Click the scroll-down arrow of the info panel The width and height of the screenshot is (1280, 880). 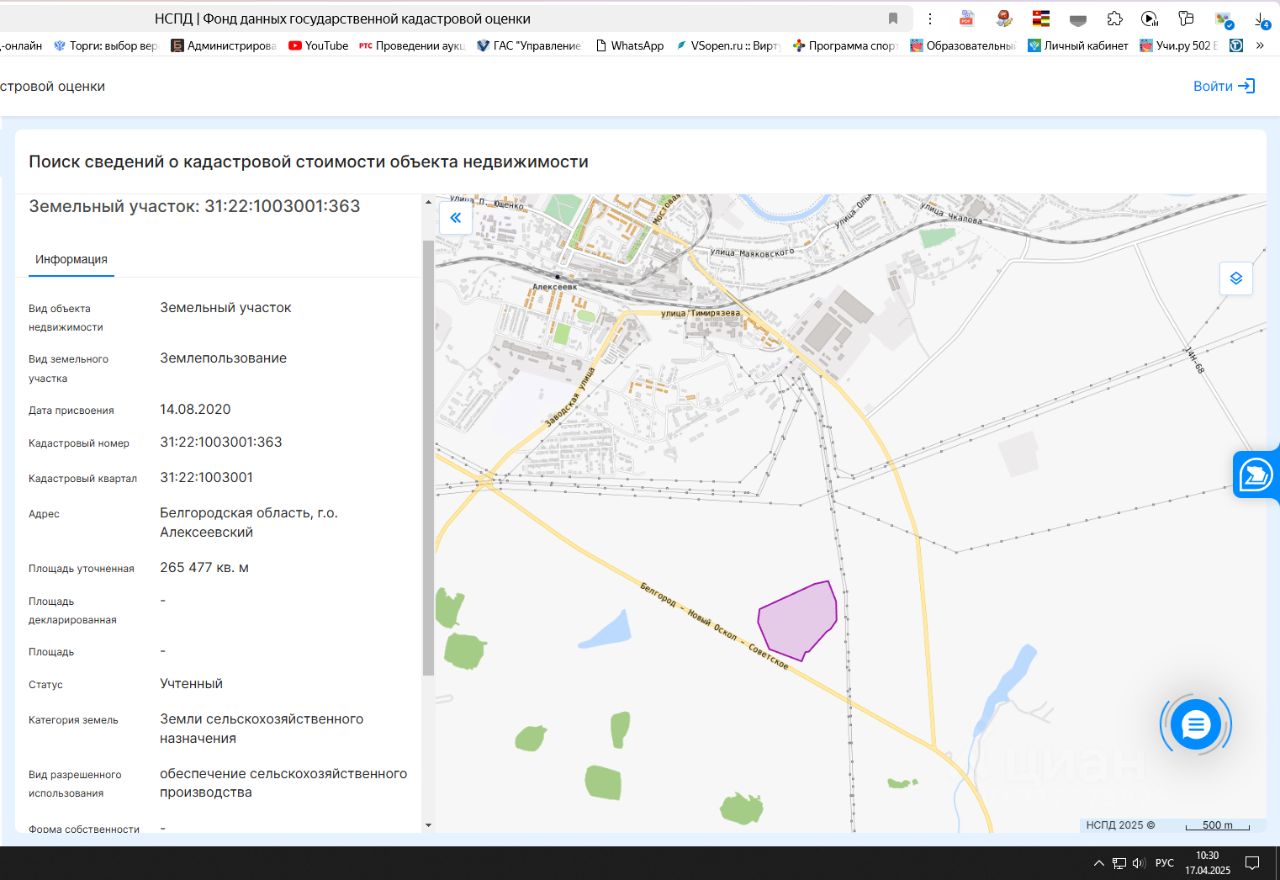pyautogui.click(x=428, y=826)
